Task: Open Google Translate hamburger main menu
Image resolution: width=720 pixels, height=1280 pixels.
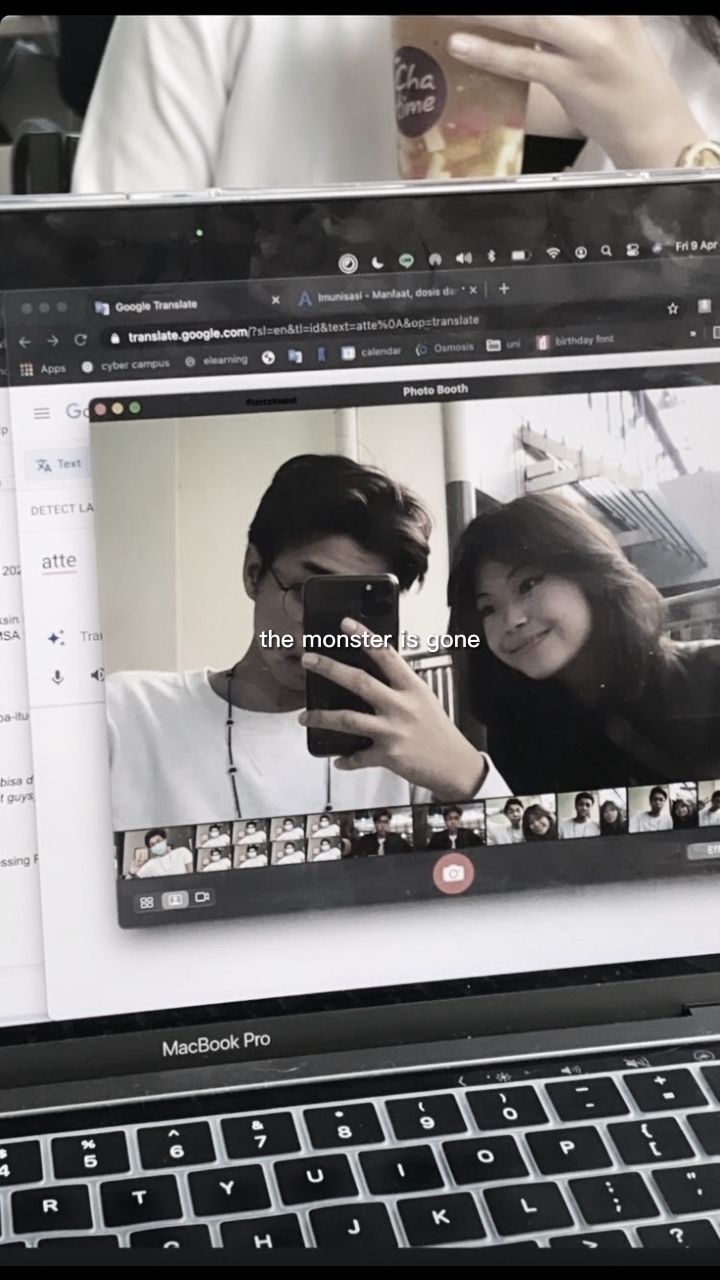Action: click(x=41, y=413)
